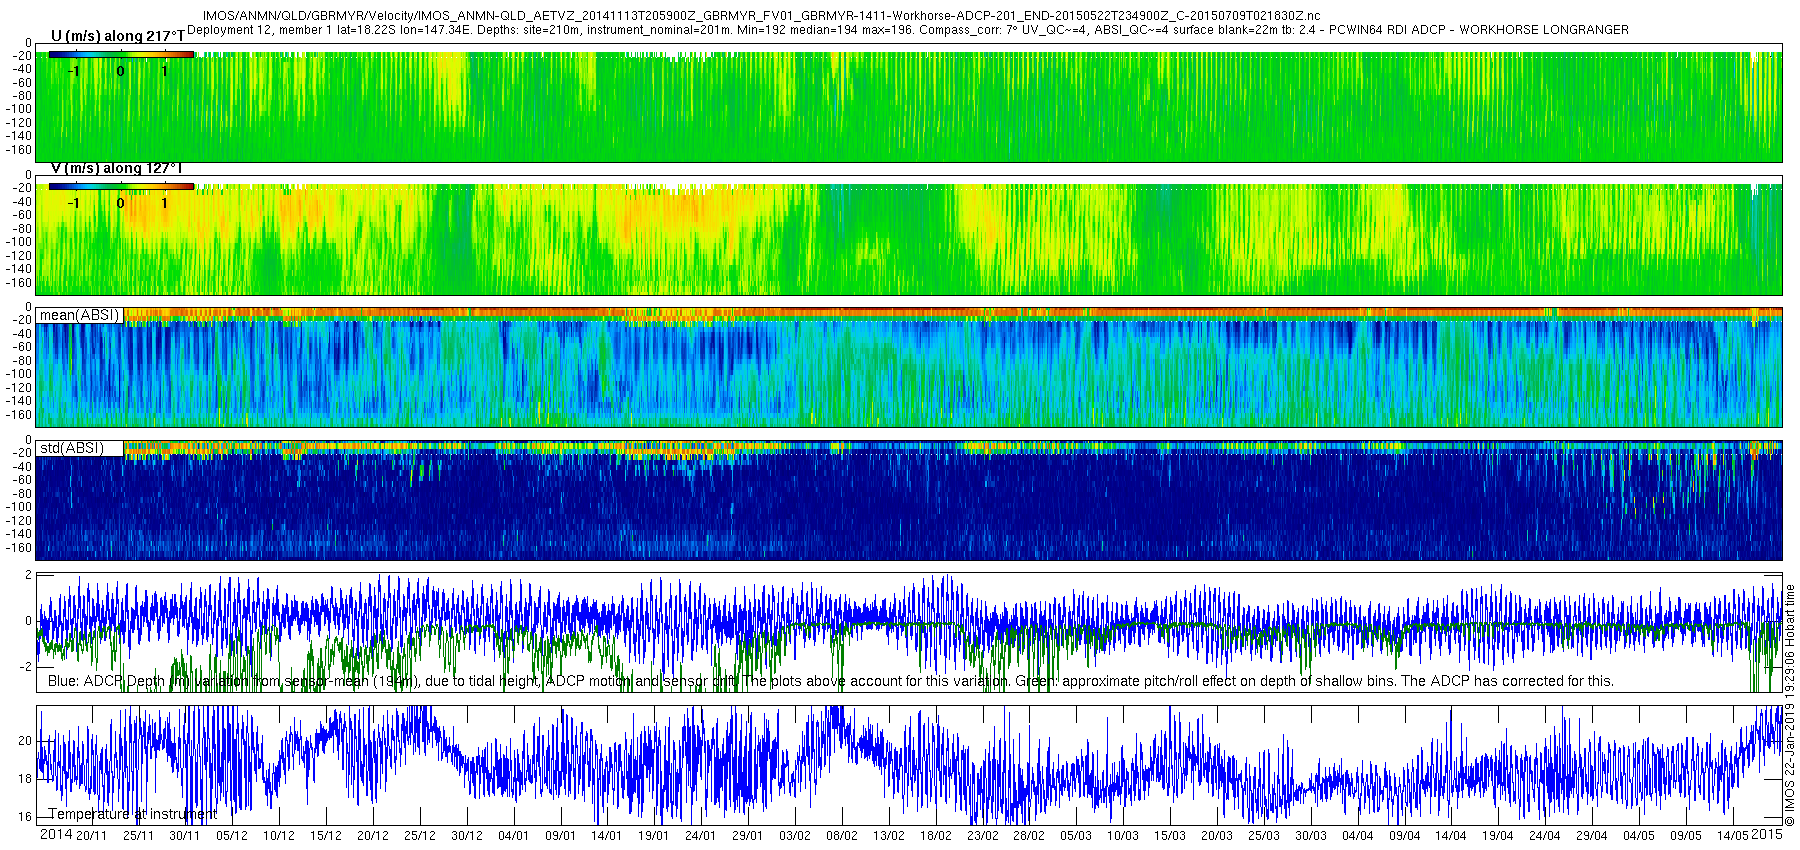Click the Temperature at instrument label
The height and width of the screenshot is (850, 1800).
(x=132, y=814)
